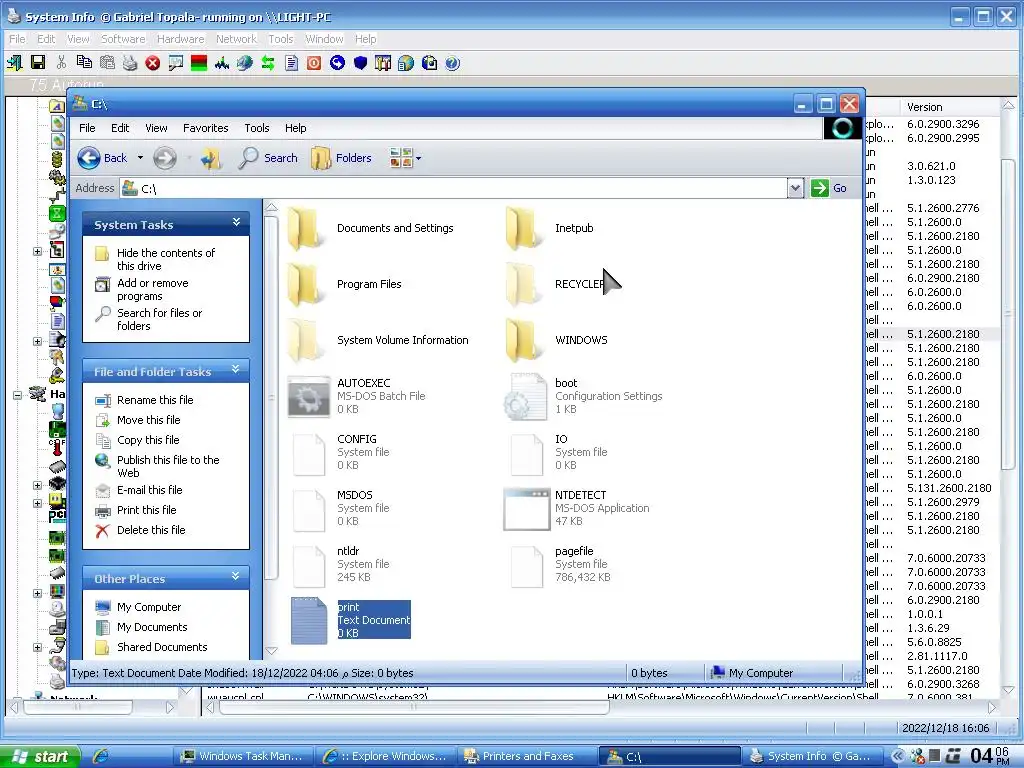The height and width of the screenshot is (768, 1024).
Task: Click Print this file link
Action: [146, 510]
